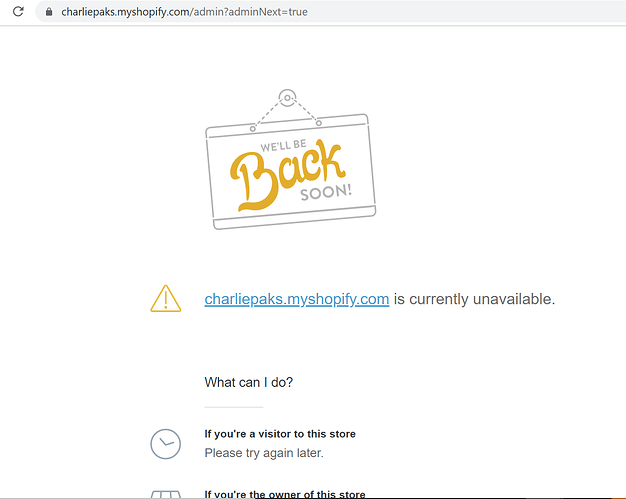Click the admin?adminNext=true part of URL
Viewport: 626px width, 499px height.
tap(251, 12)
